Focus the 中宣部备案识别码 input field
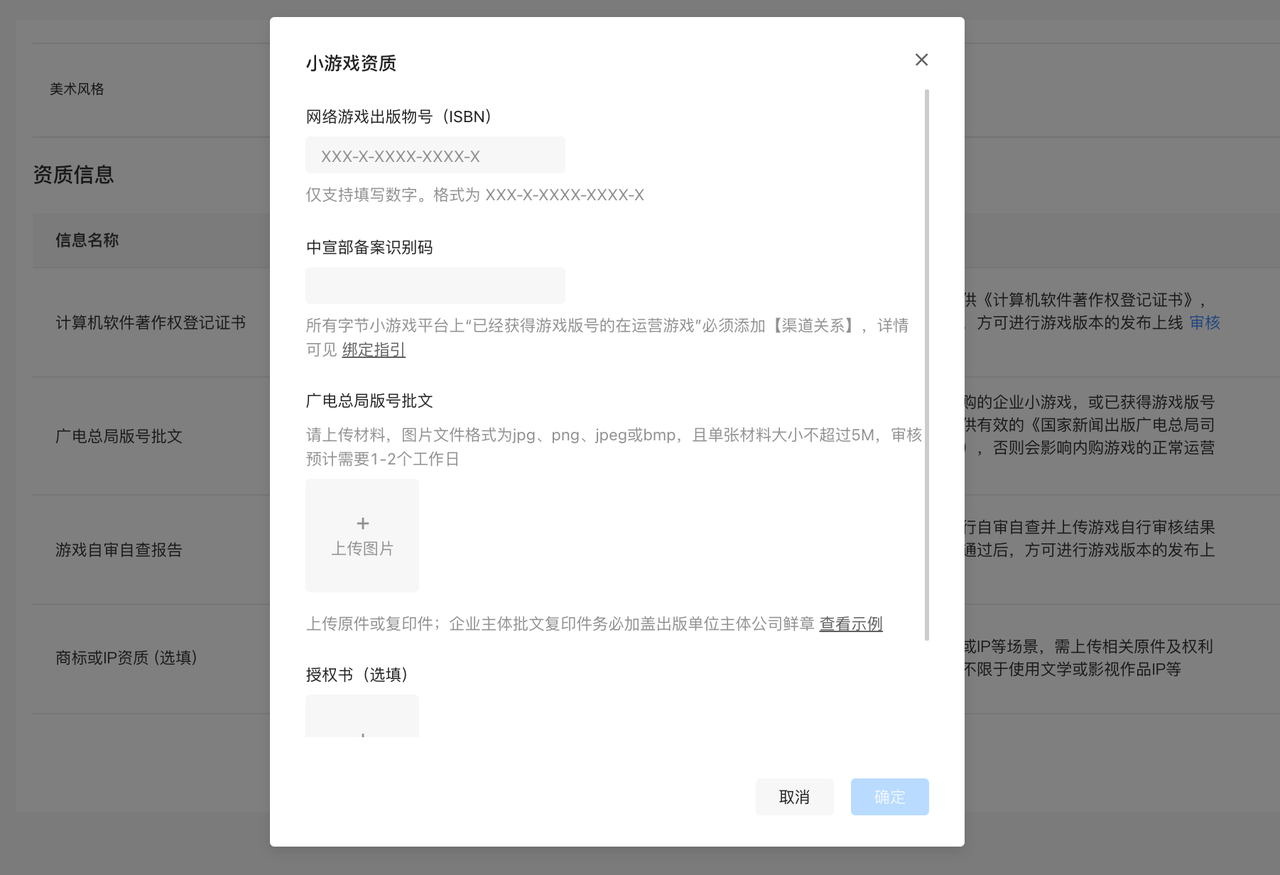 point(435,285)
